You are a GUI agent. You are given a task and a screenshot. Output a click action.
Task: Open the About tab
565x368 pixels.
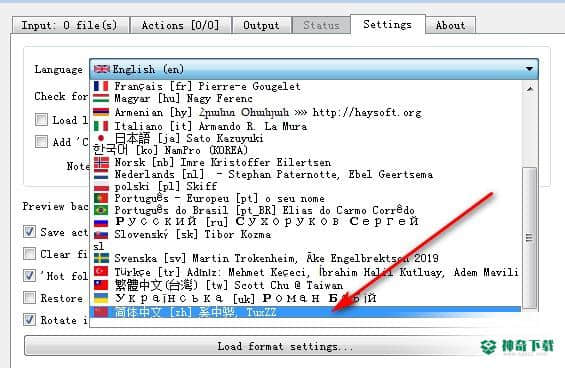coord(450,25)
